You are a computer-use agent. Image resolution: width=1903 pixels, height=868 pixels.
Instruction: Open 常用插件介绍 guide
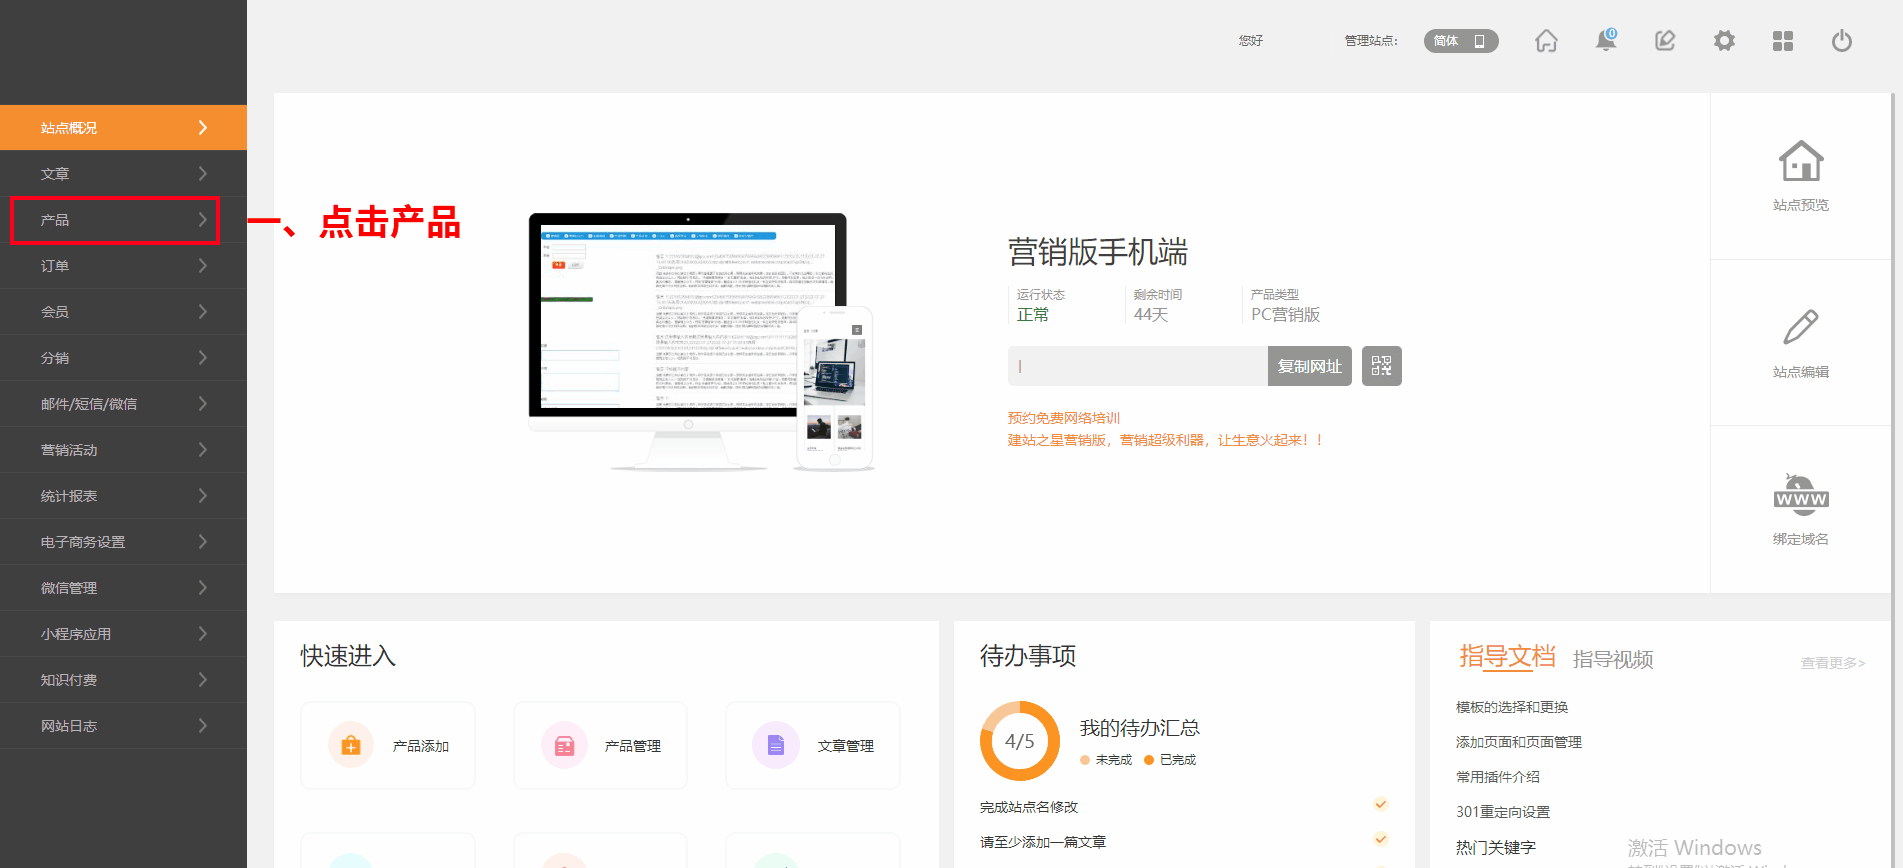1498,777
